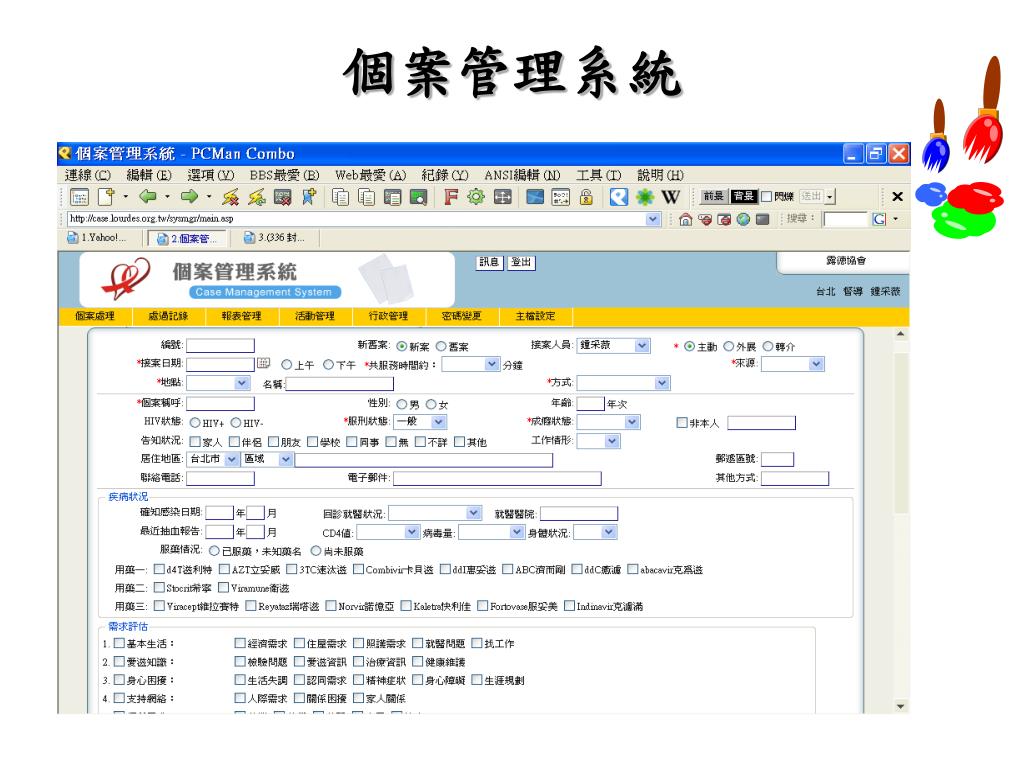Screen dimensions: 1024x768
Task: Check the 經濟需求 checkbox
Action: click(x=240, y=643)
